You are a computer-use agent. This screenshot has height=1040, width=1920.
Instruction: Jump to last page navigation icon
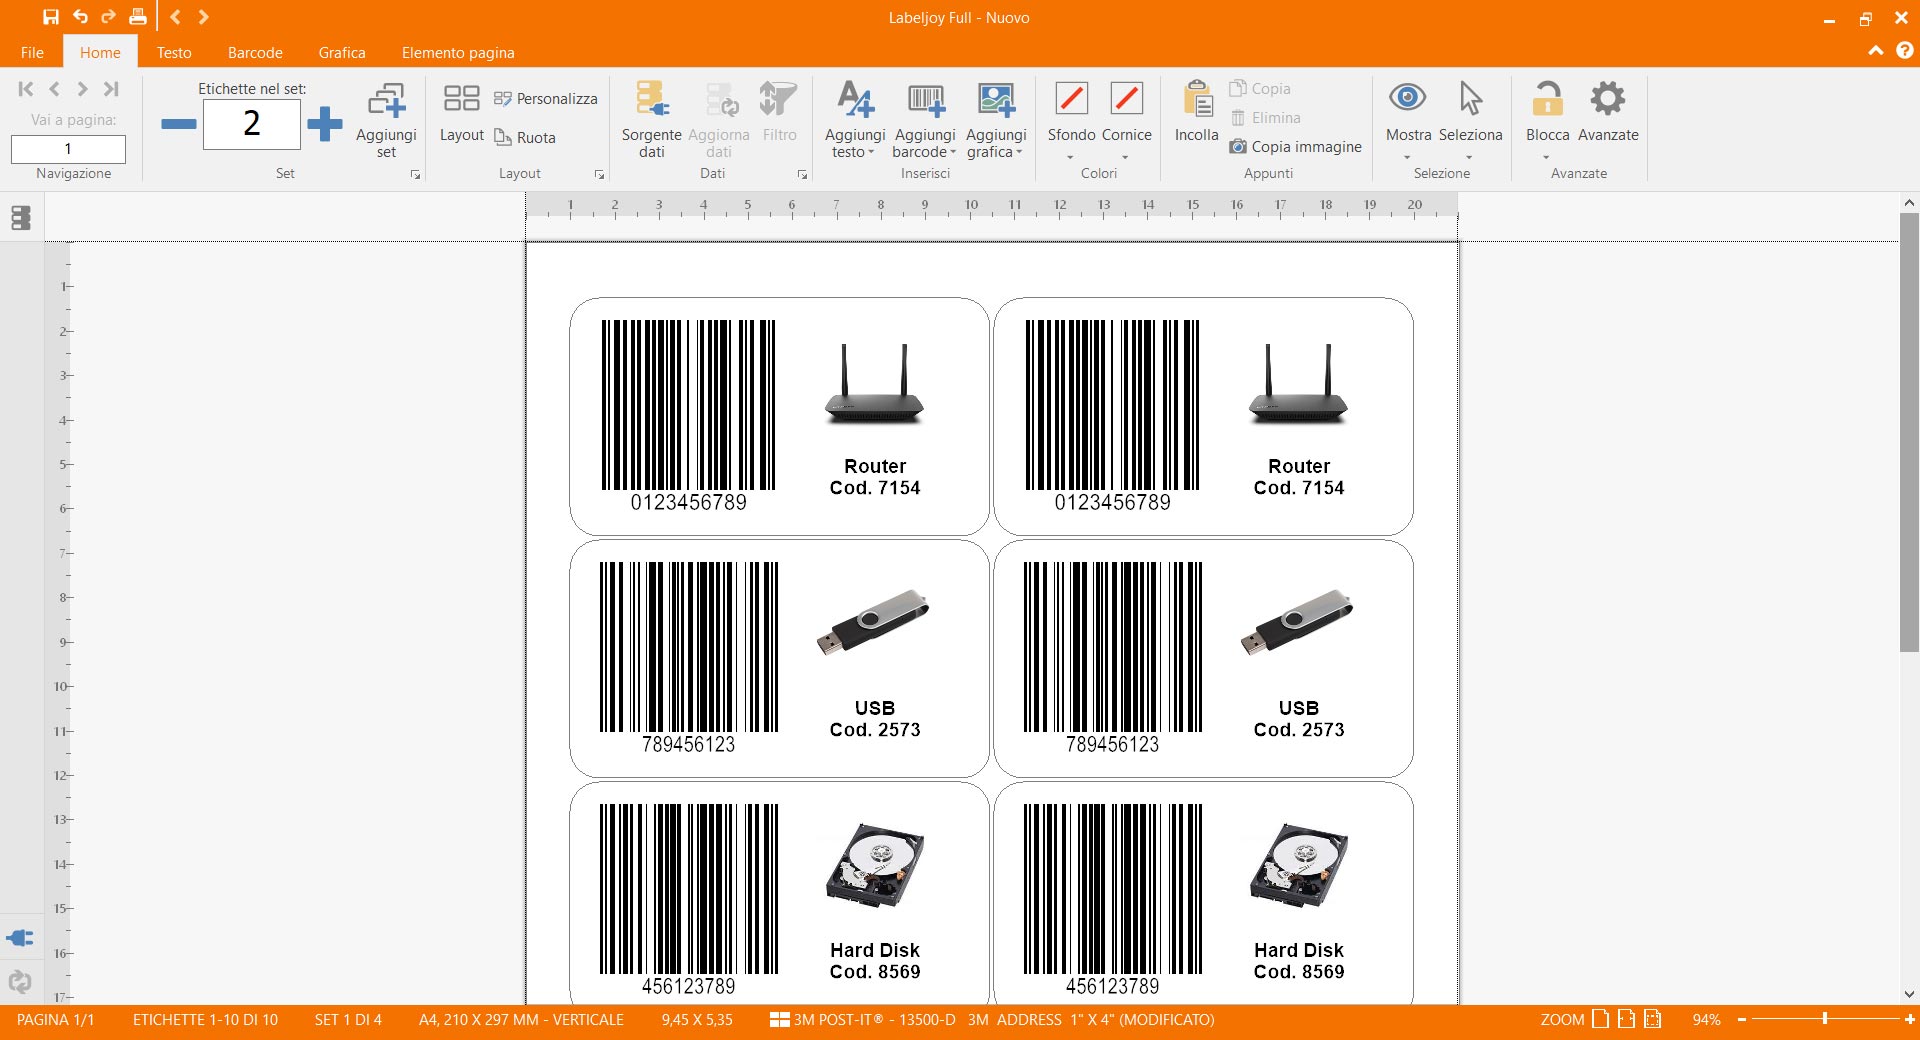pos(111,89)
